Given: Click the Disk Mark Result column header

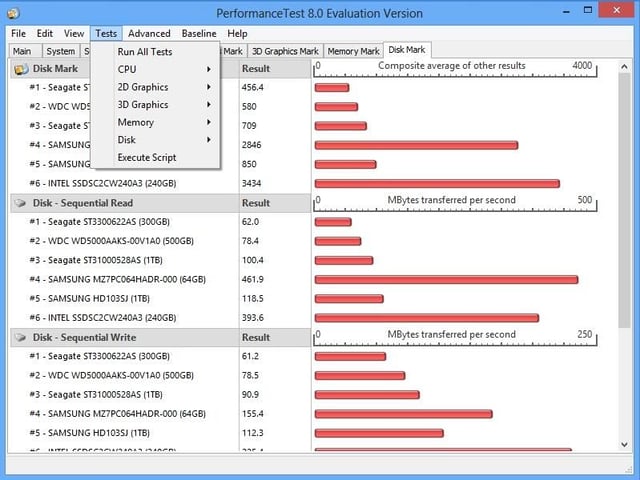Looking at the screenshot, I should (275, 69).
